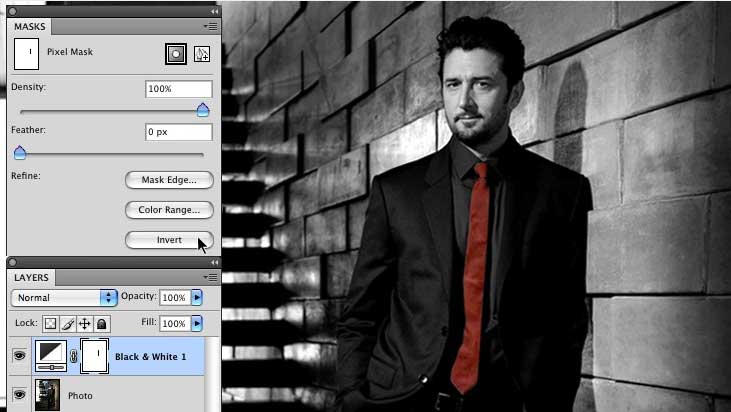Edit the layer Fill field
Image resolution: width=731 pixels, height=412 pixels.
pyautogui.click(x=175, y=323)
